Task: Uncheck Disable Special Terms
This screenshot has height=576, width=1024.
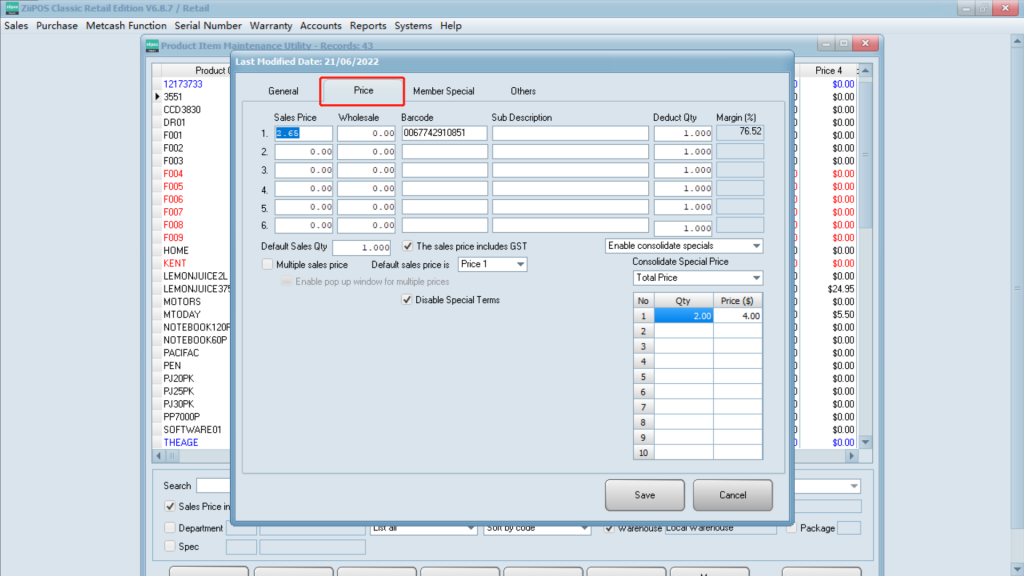Action: click(408, 300)
